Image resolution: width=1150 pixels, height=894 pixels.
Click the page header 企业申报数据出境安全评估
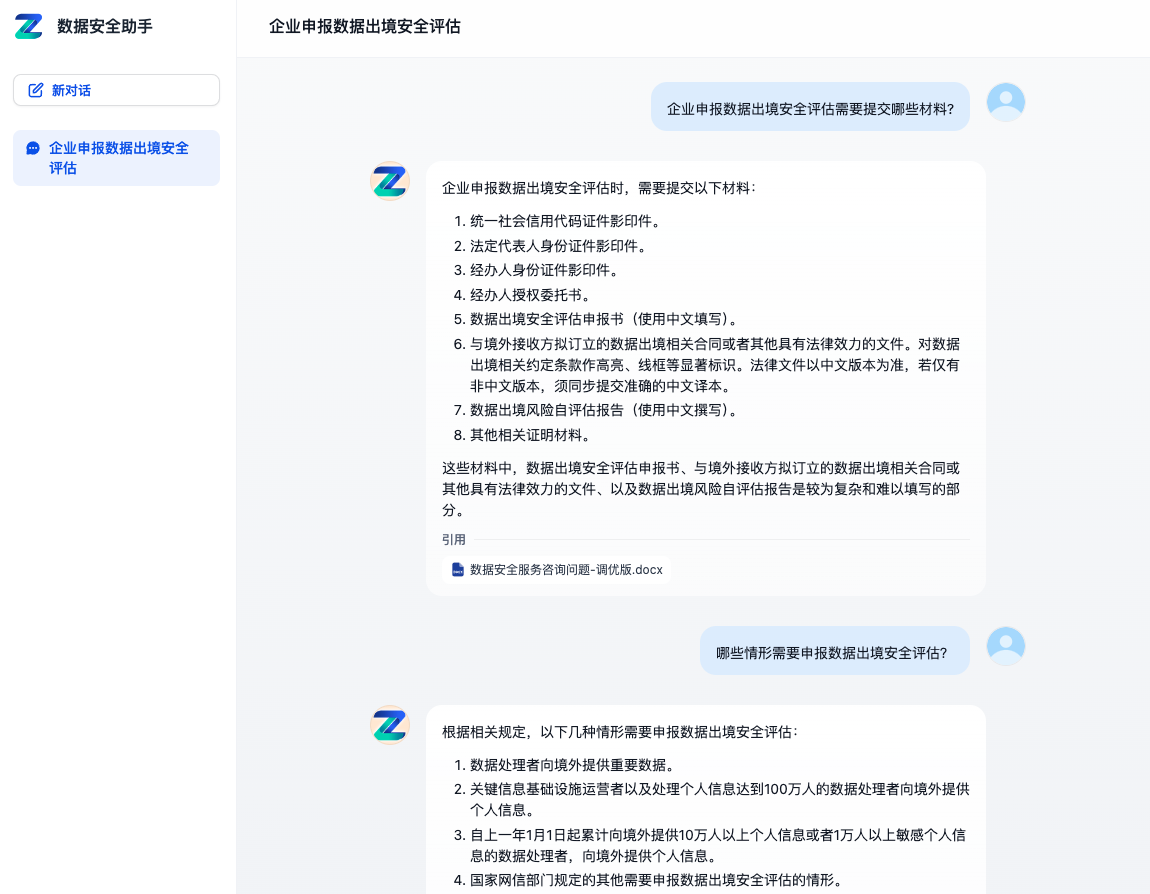365,26
